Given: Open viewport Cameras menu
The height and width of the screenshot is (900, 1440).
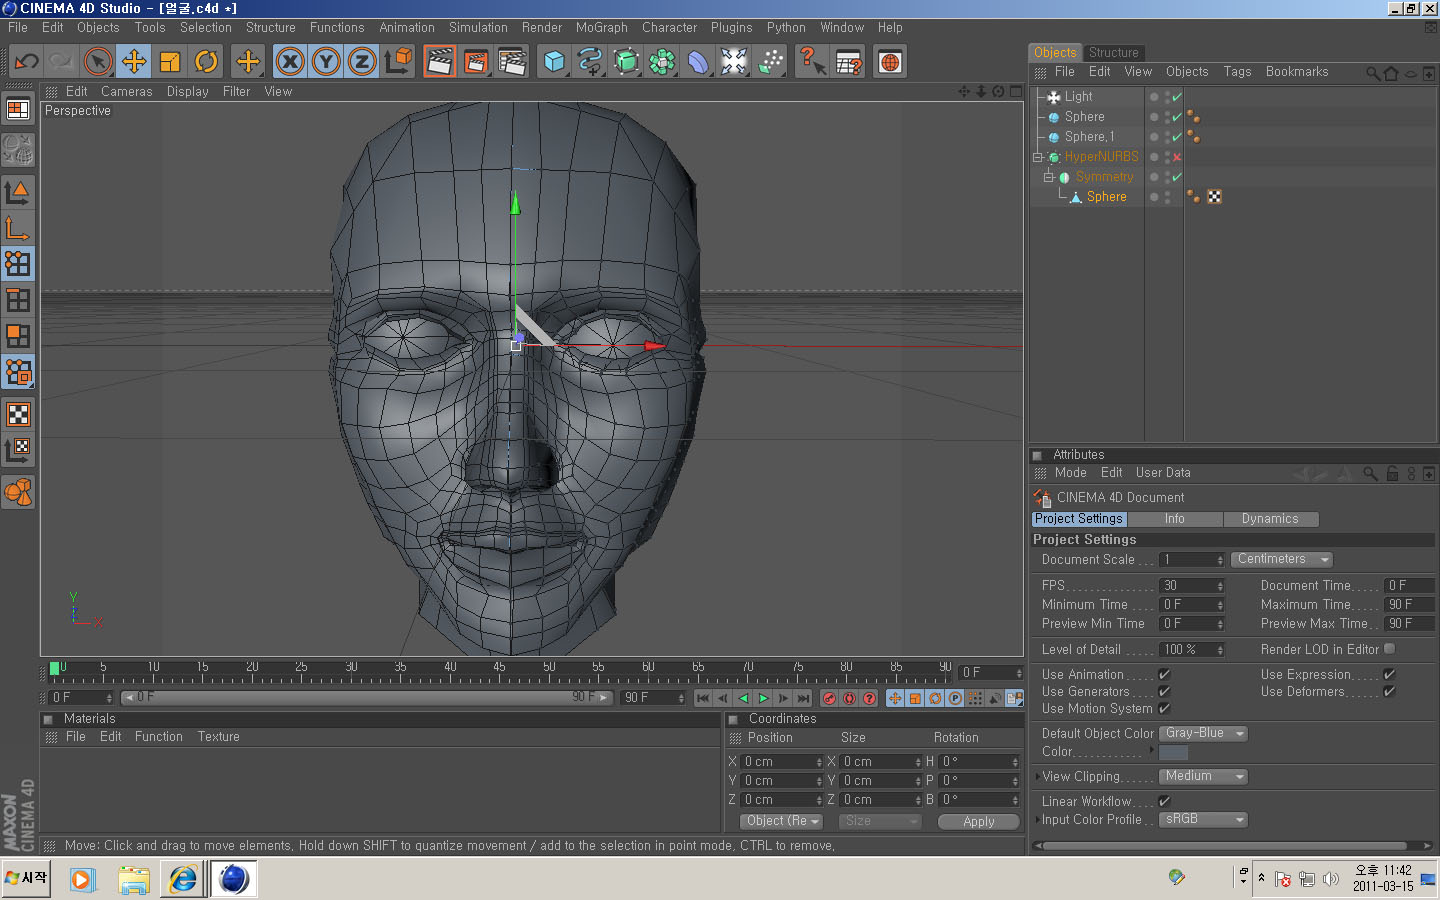Looking at the screenshot, I should 127,92.
